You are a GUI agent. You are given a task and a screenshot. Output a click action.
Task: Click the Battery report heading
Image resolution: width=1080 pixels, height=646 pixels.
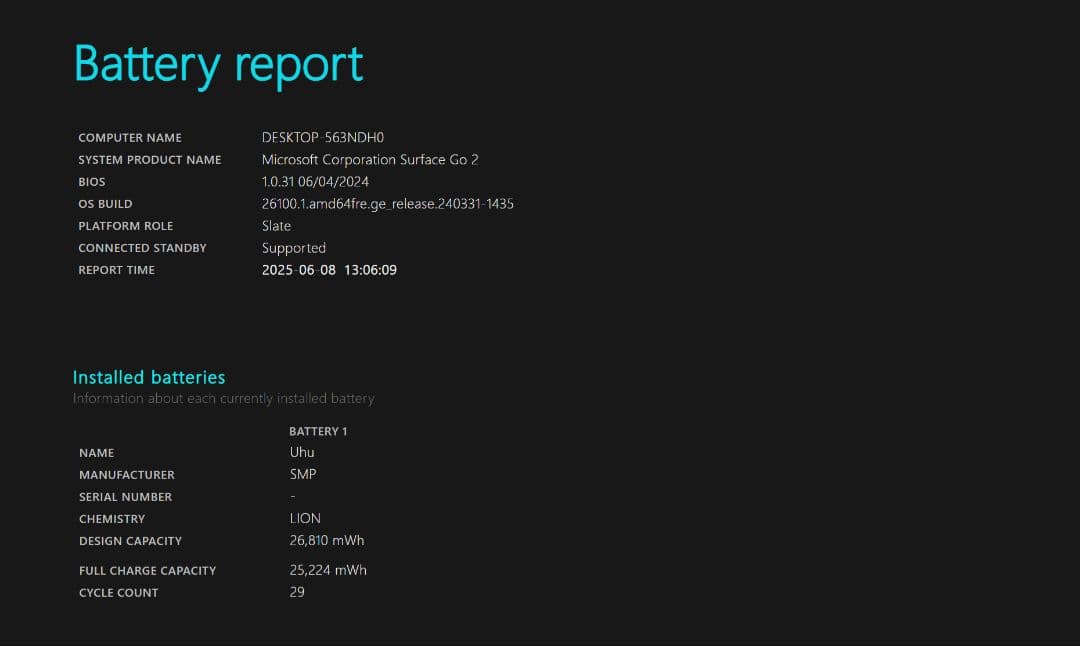coord(218,64)
